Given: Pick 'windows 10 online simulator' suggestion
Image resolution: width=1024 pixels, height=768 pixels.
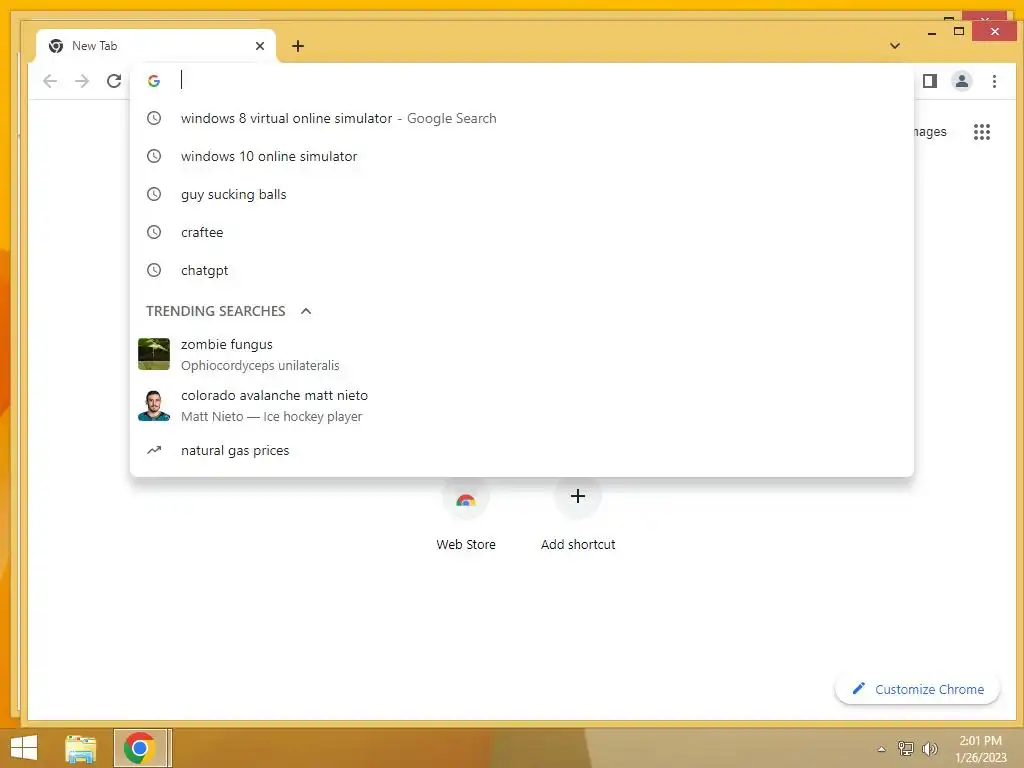Looking at the screenshot, I should pos(522,156).
